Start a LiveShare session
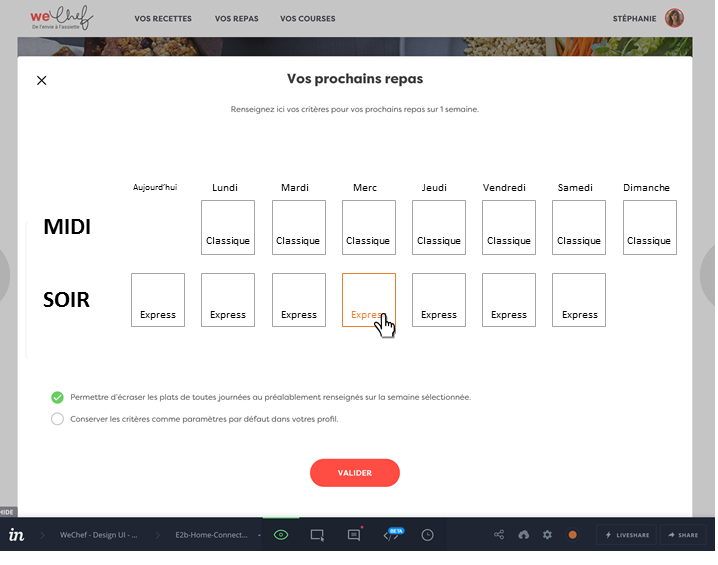Image resolution: width=718 pixels, height=565 pixels. pos(626,535)
